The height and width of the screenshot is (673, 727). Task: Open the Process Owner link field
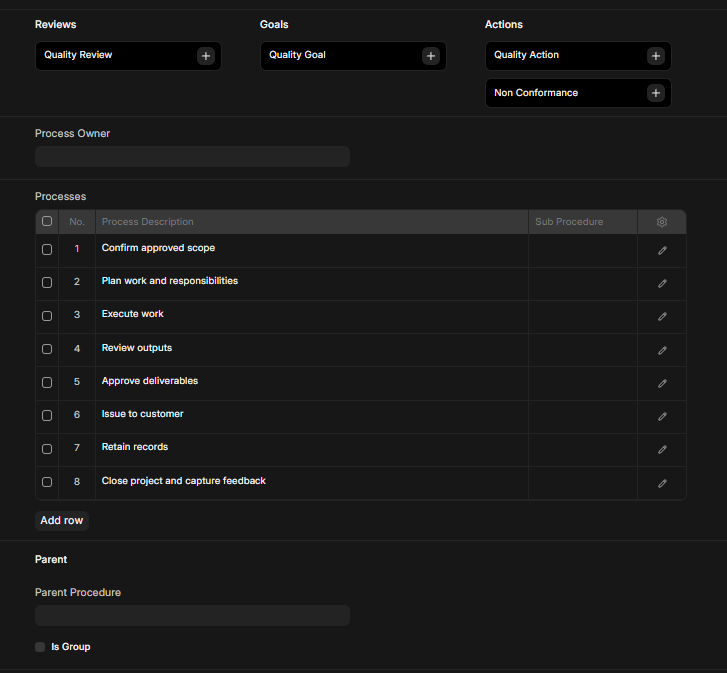192,157
